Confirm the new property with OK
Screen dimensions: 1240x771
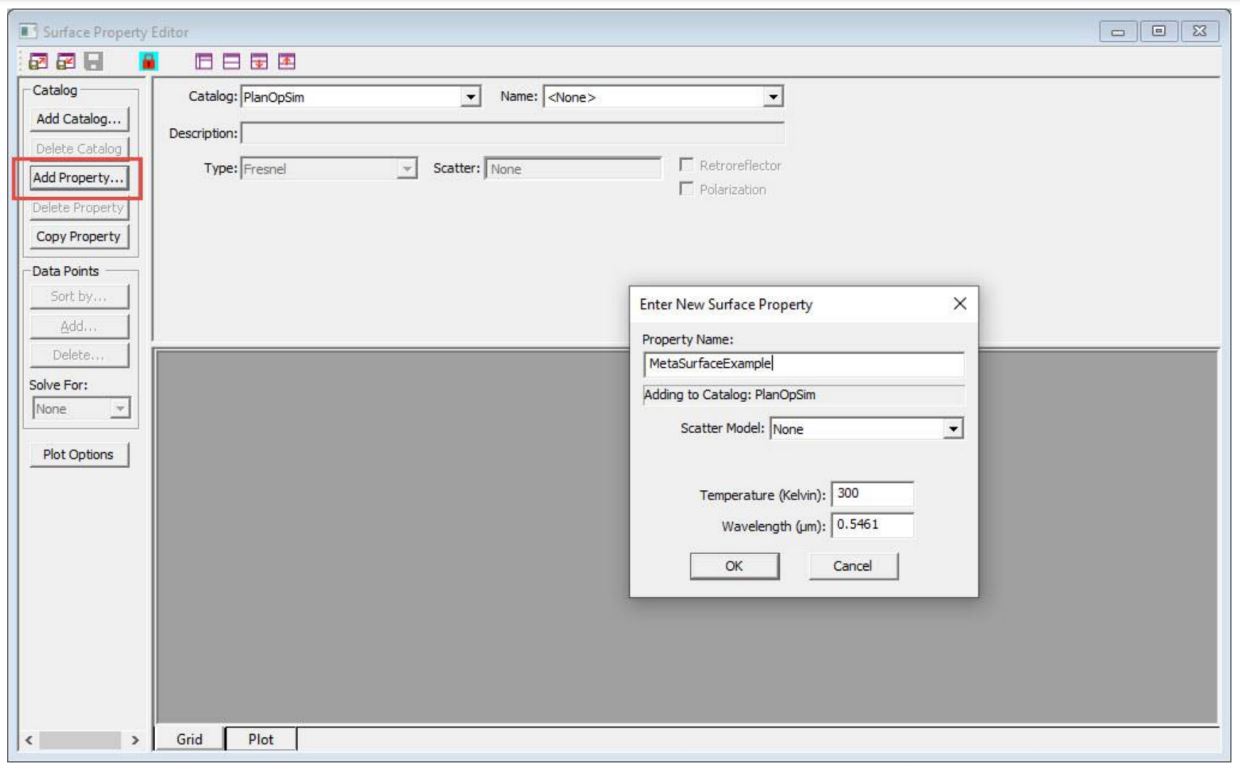click(733, 566)
